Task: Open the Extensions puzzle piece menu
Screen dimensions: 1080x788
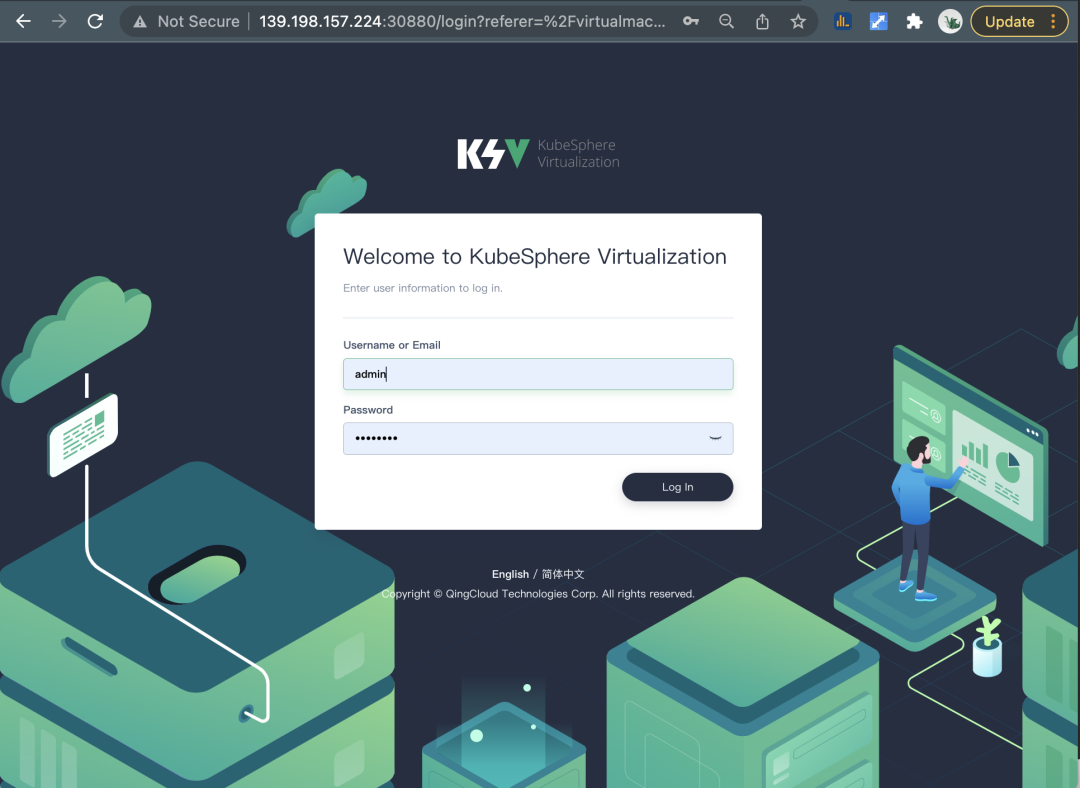Action: pos(914,21)
